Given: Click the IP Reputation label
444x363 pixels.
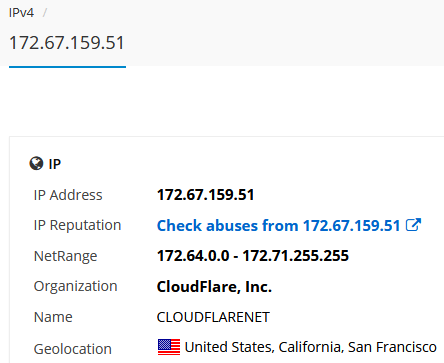Looking at the screenshot, I should [x=77, y=225].
